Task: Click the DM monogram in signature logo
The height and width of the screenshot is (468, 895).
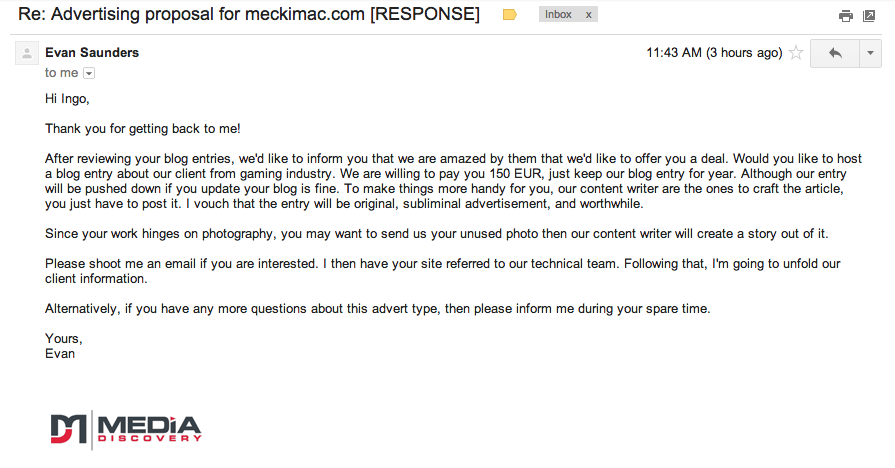Action: pos(68,429)
